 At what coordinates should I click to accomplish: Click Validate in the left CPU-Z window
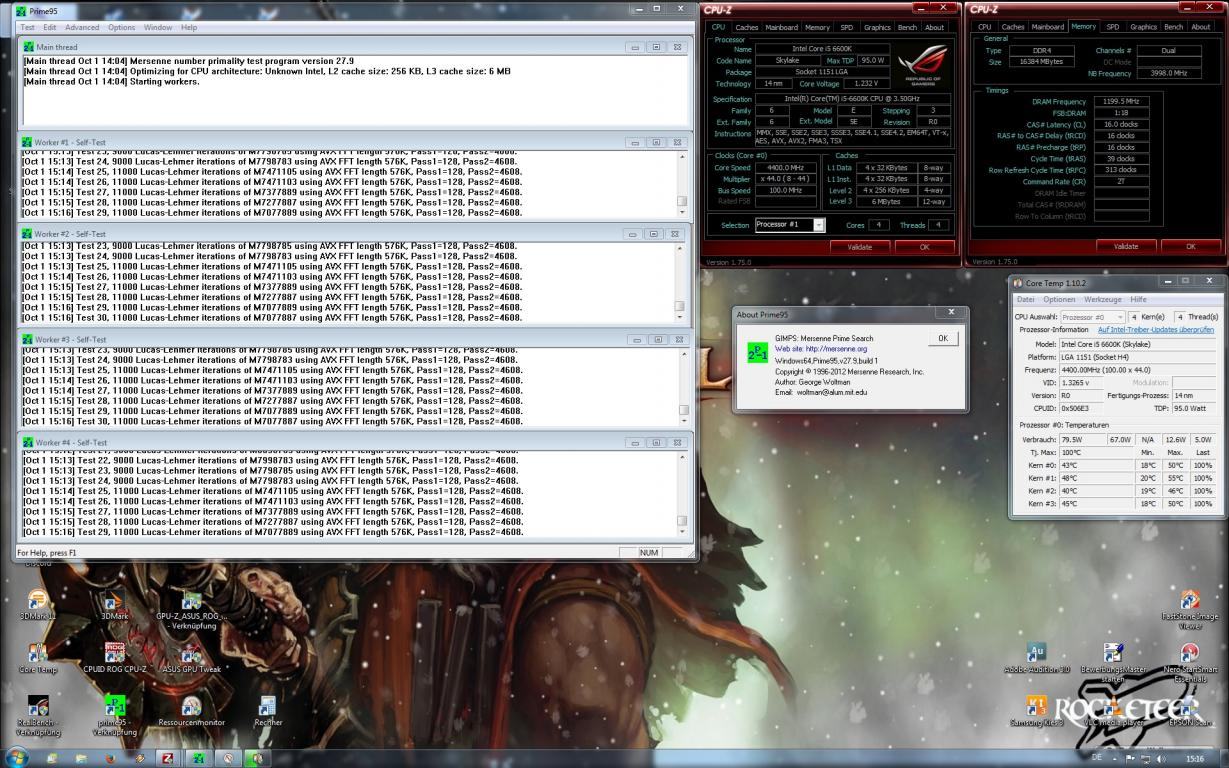click(x=859, y=246)
